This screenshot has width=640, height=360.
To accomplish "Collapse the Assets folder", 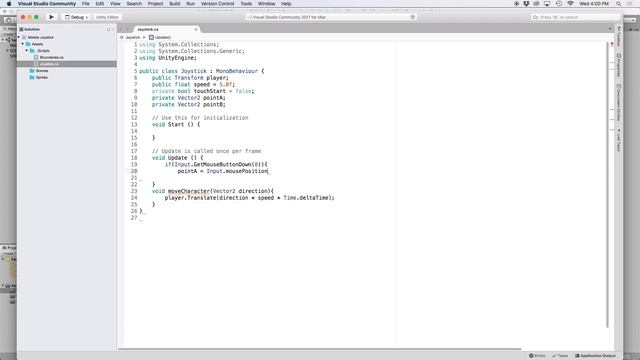I will [23, 44].
